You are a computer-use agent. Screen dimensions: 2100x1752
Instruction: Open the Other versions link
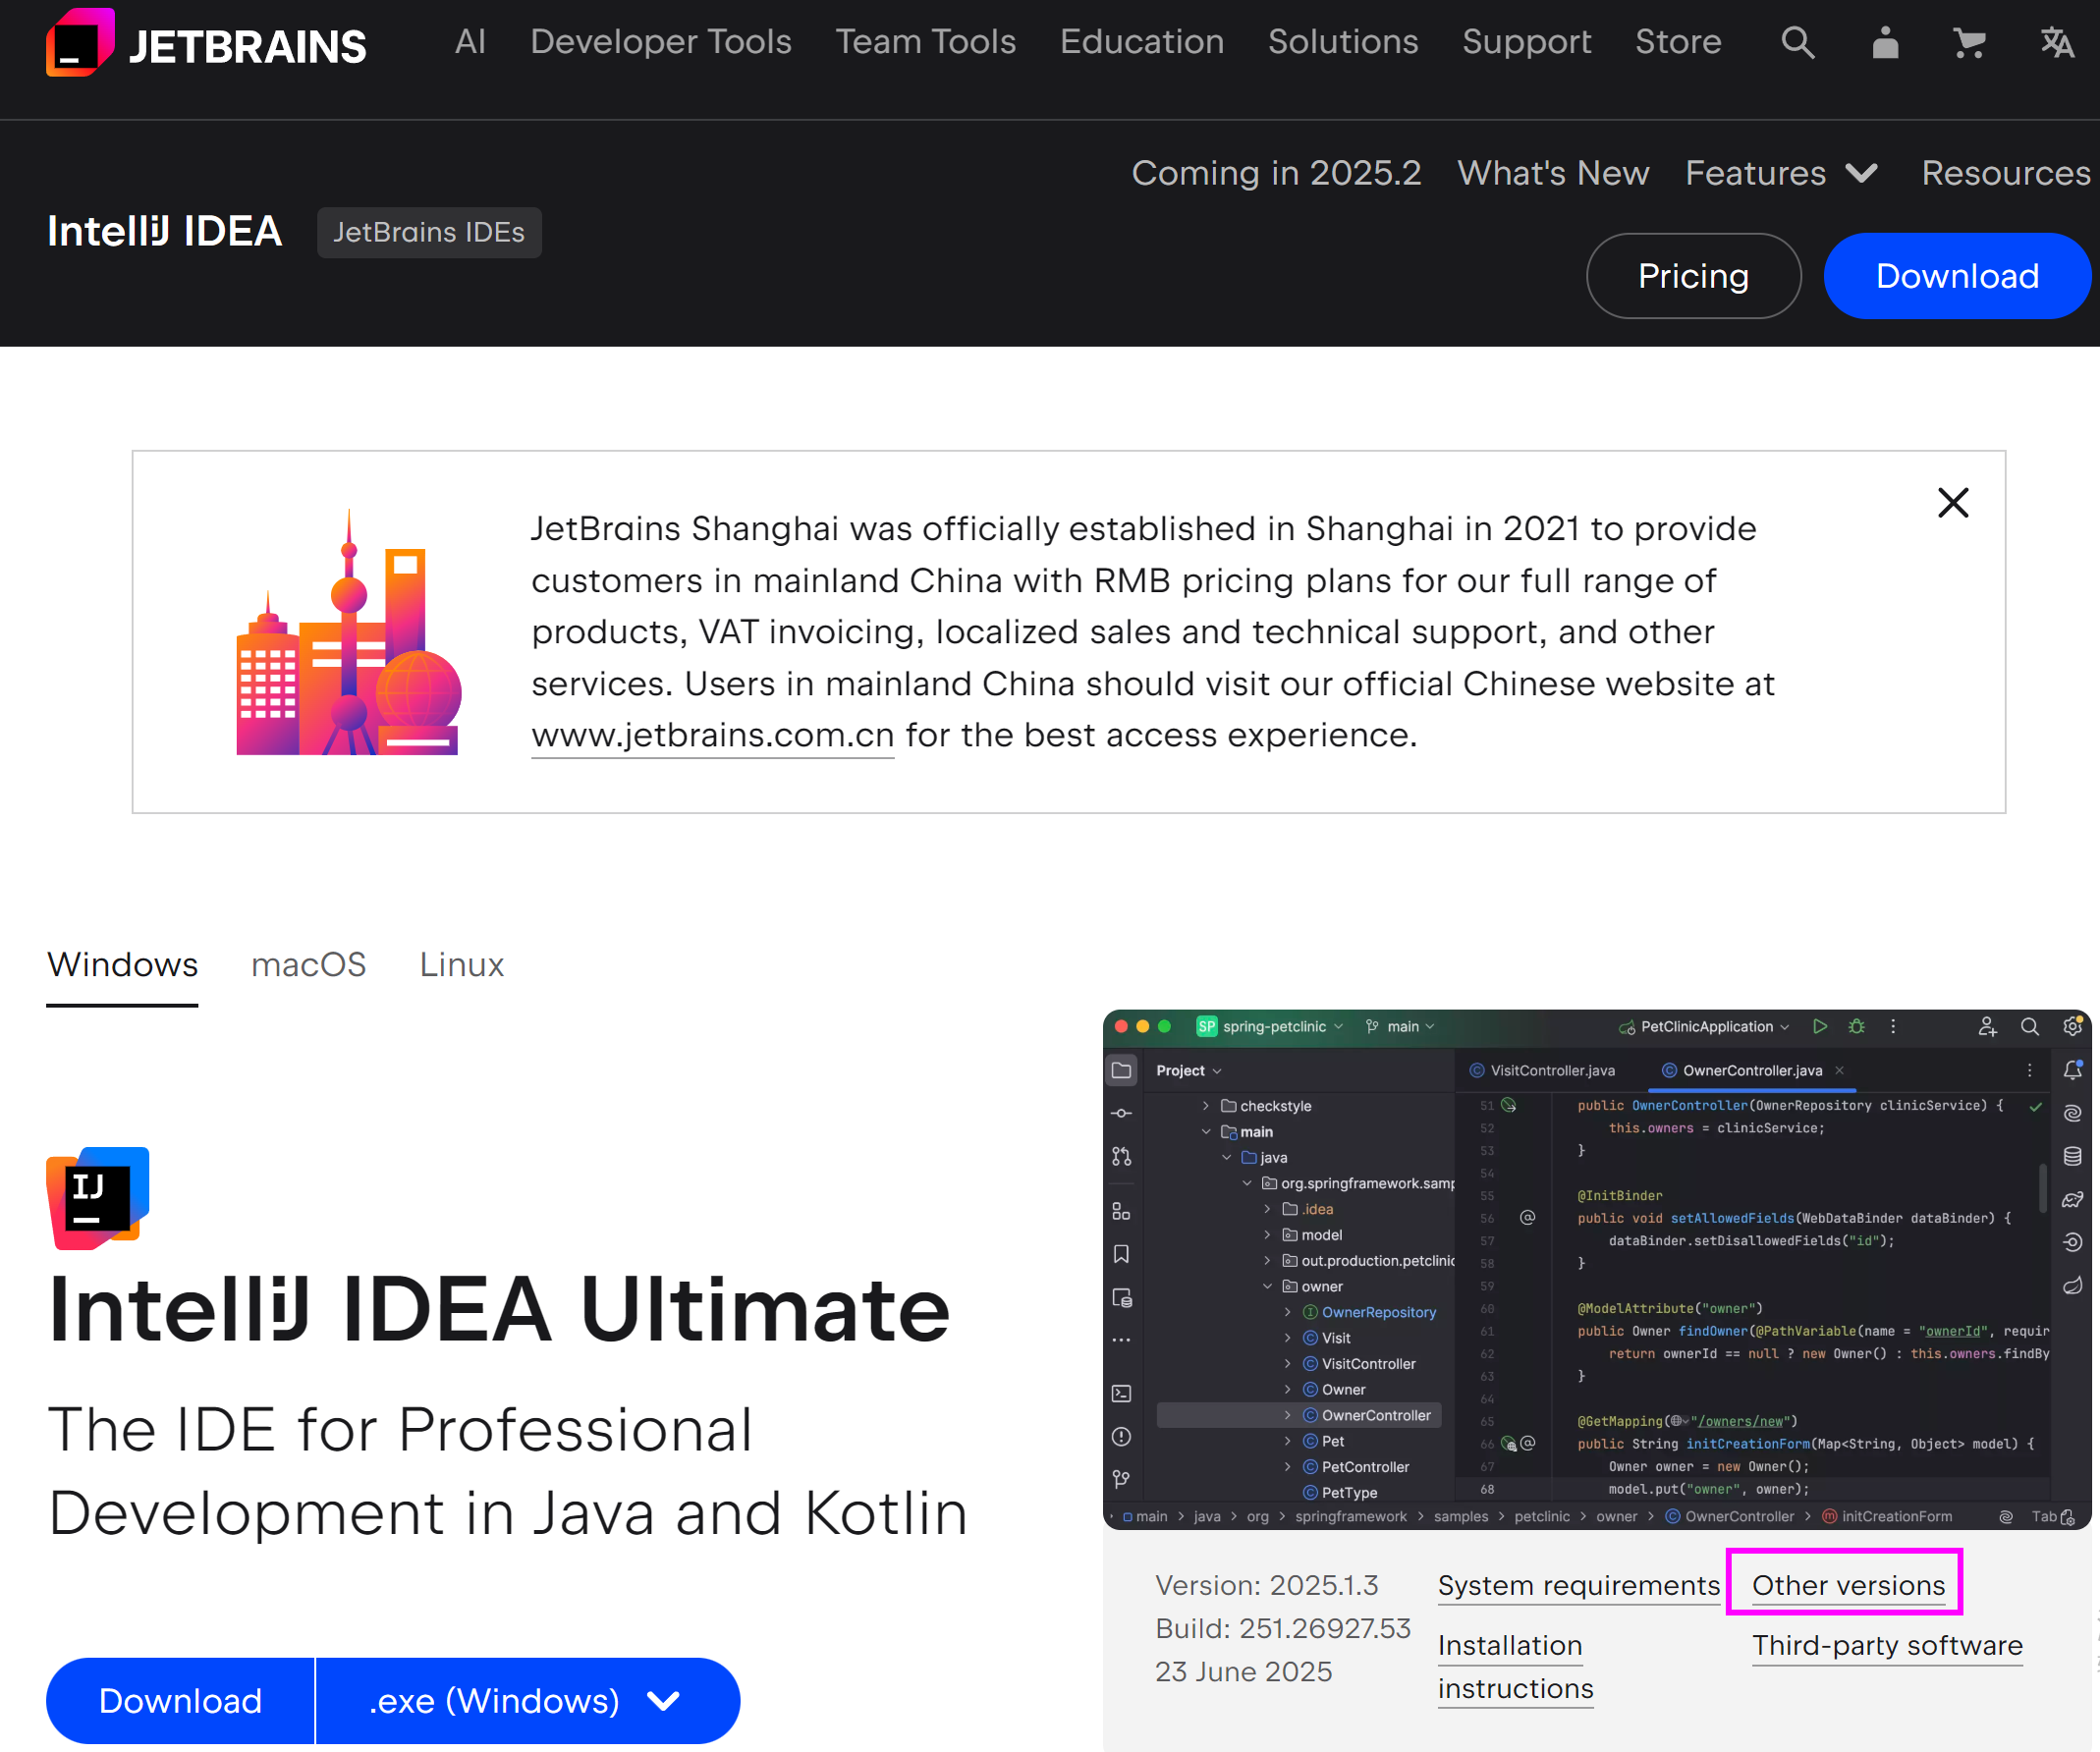pos(1848,1584)
